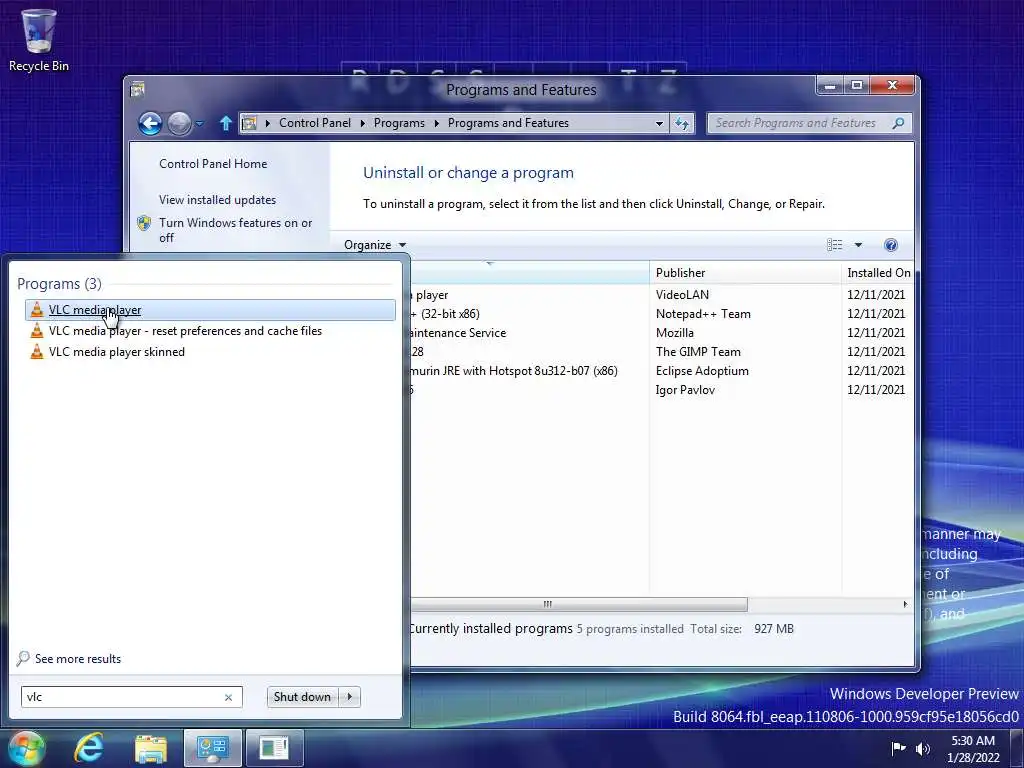Click Programs and Features breadcrumb
The height and width of the screenshot is (768, 1024).
[508, 123]
